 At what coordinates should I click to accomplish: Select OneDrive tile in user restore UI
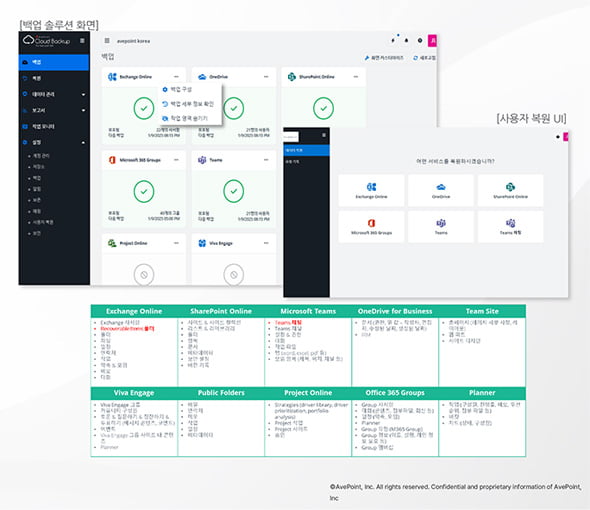441,190
